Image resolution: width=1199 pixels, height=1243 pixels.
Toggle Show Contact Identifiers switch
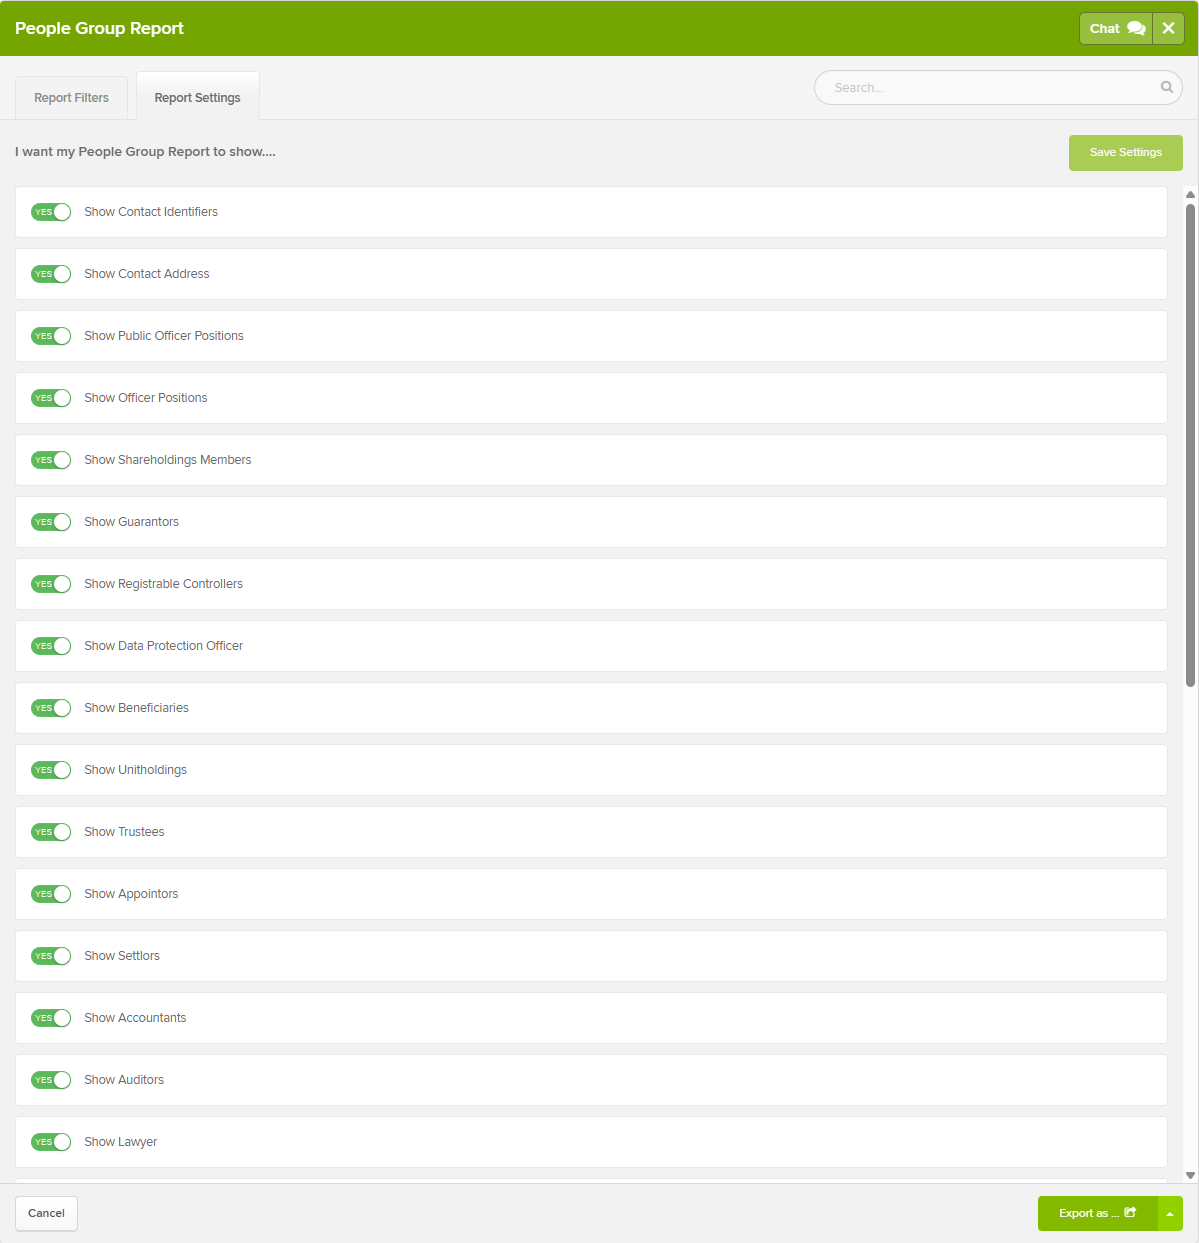51,212
